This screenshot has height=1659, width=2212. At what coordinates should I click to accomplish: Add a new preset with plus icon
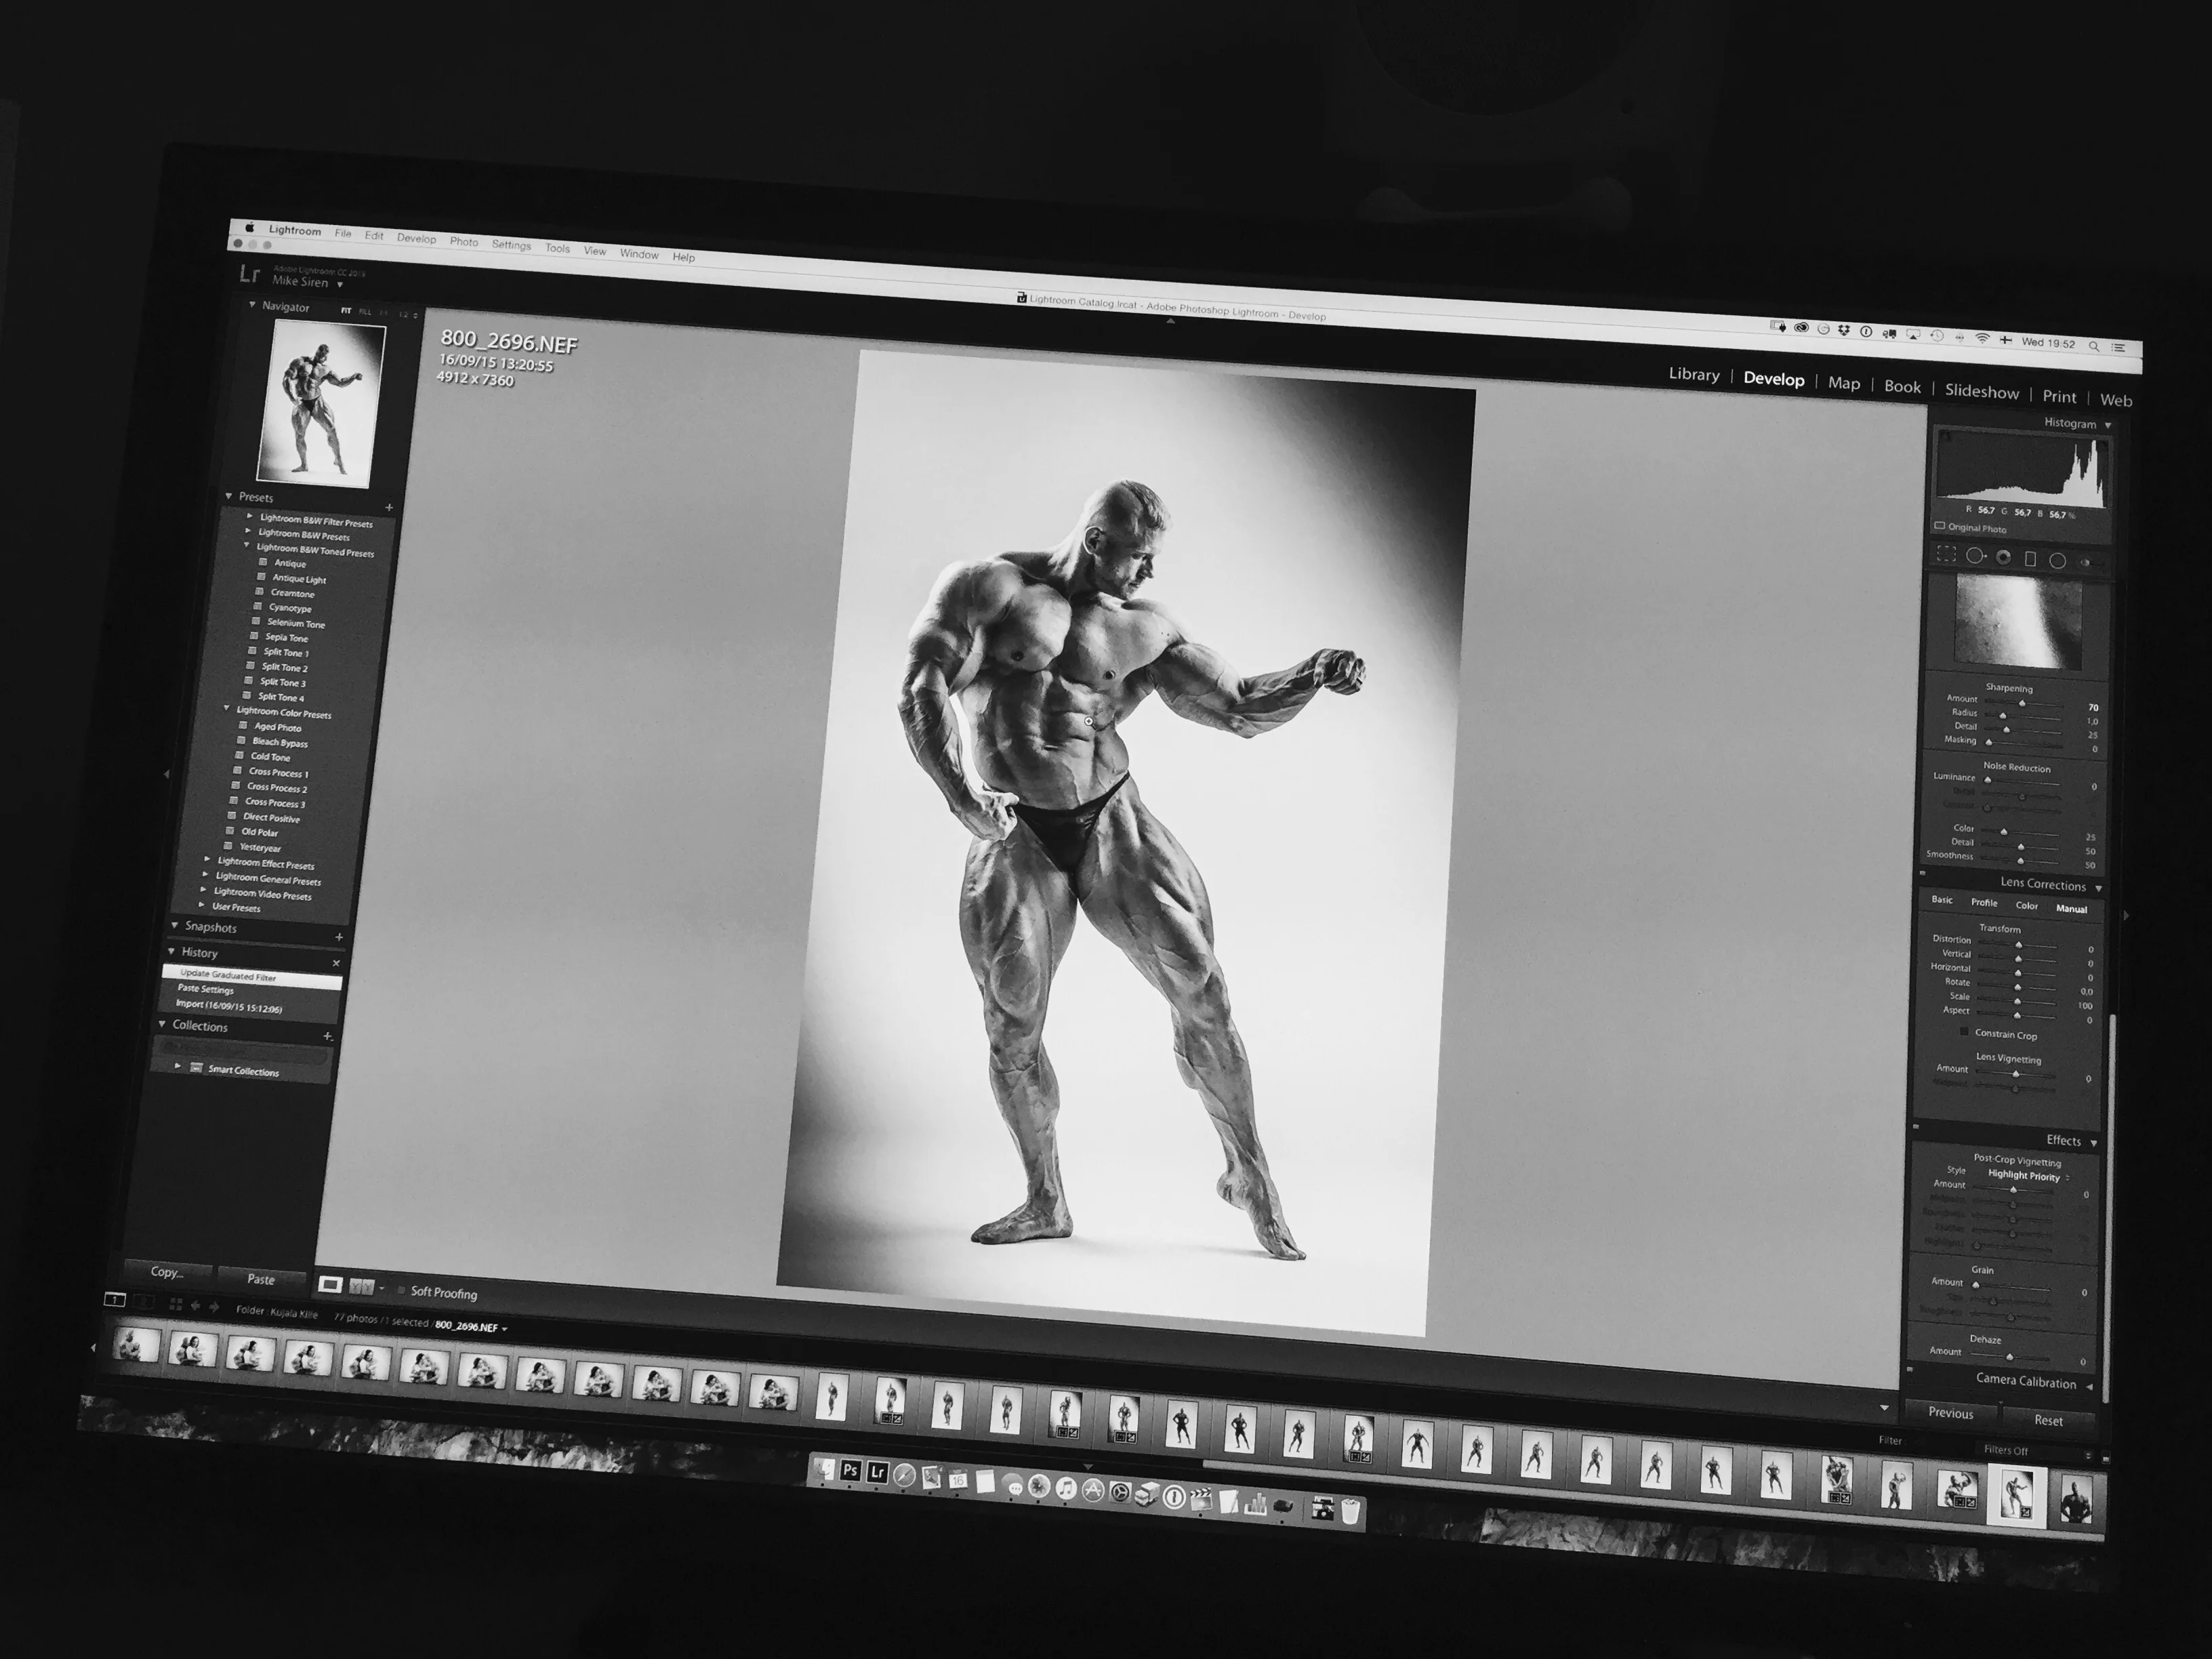click(x=389, y=508)
